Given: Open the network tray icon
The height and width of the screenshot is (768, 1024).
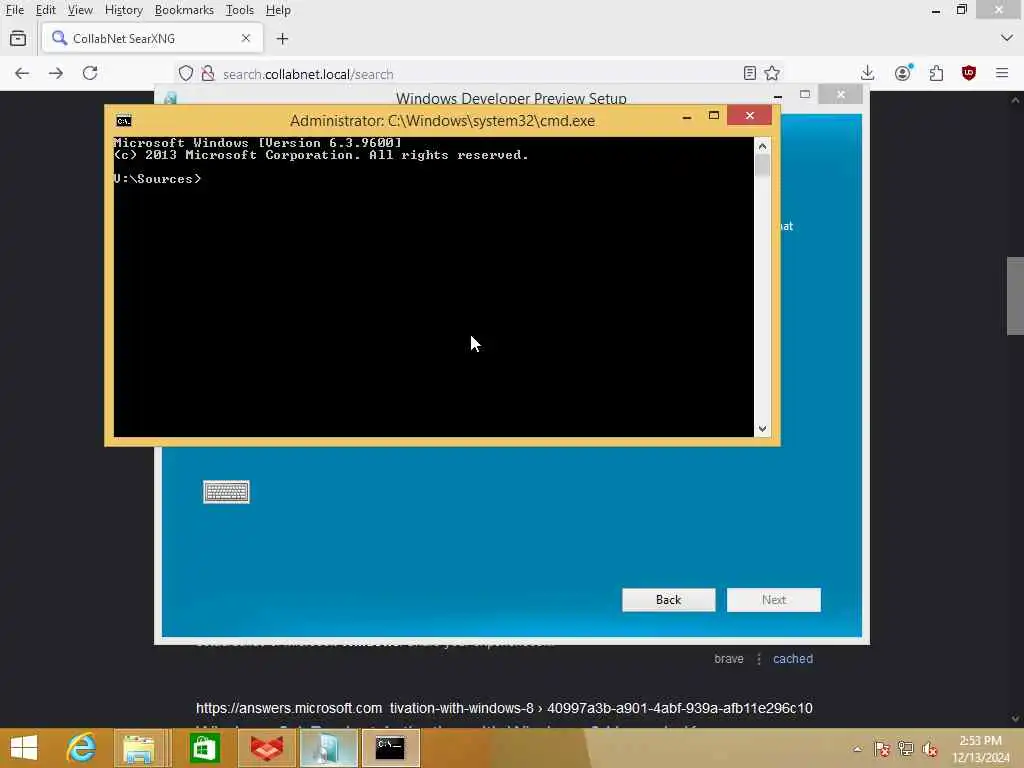Looking at the screenshot, I should (x=905, y=748).
